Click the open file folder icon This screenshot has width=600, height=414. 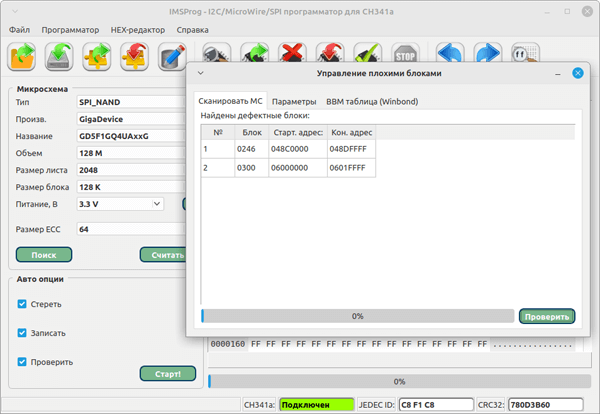[x=22, y=55]
